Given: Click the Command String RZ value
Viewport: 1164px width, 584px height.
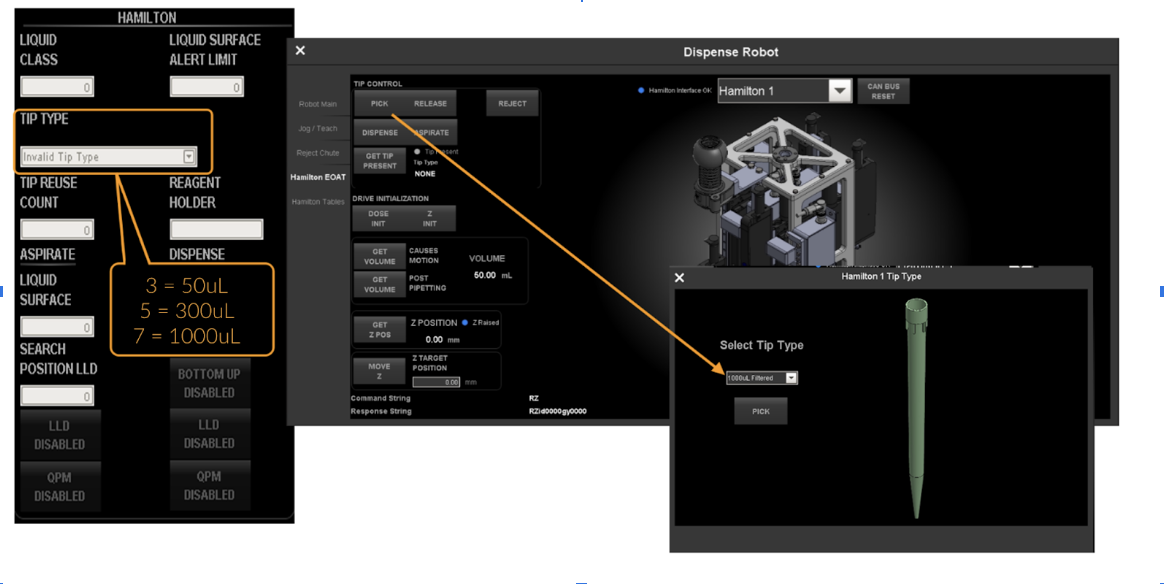Looking at the screenshot, I should tap(534, 398).
